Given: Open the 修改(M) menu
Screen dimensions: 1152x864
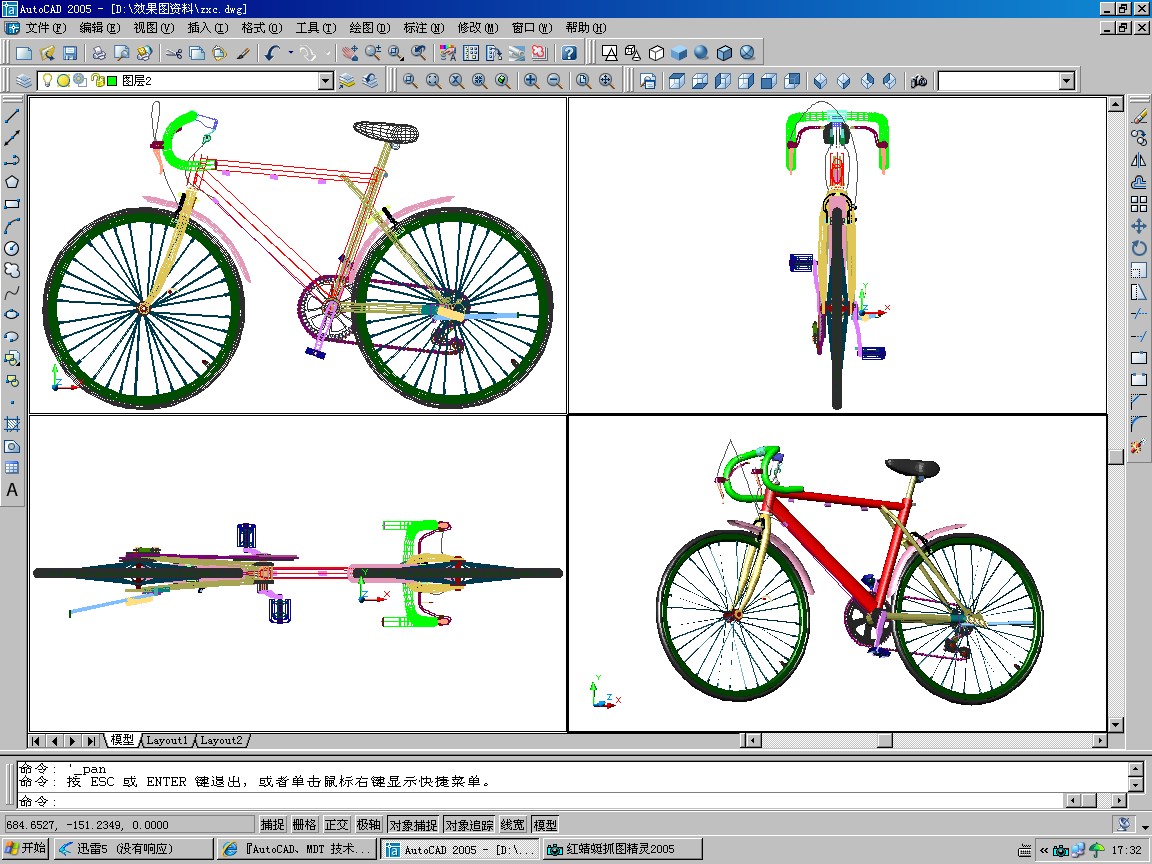Looking at the screenshot, I should 478,28.
